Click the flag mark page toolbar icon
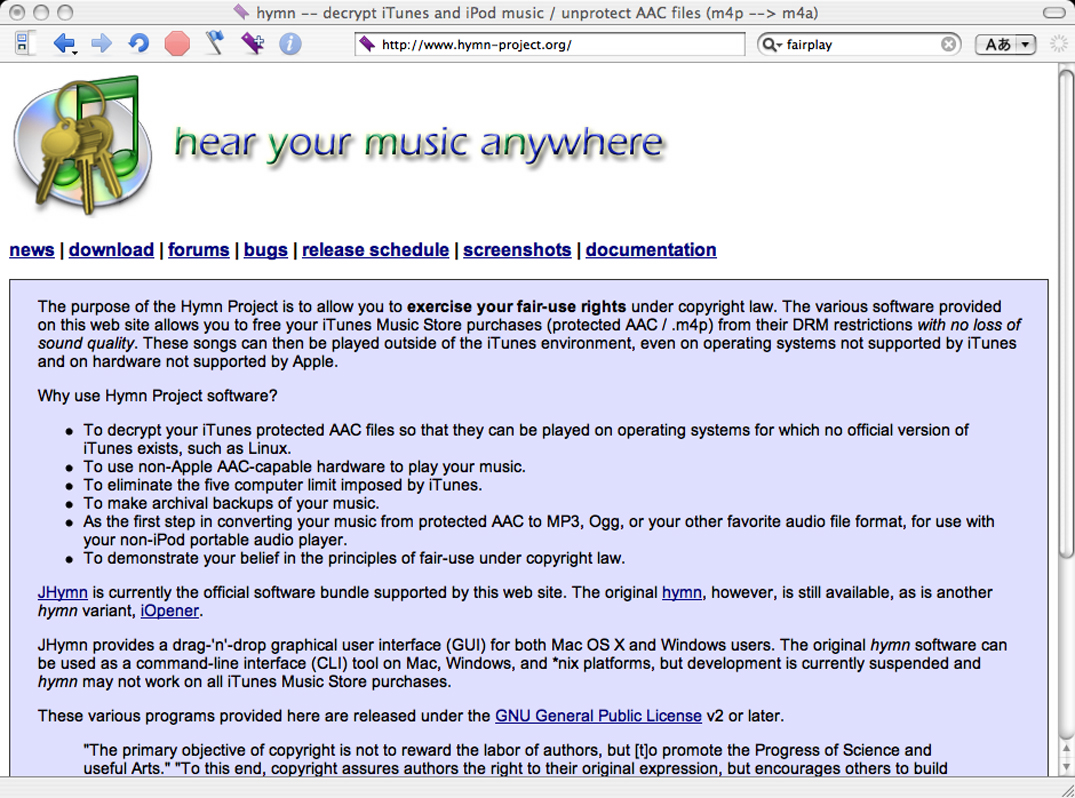 (x=215, y=43)
